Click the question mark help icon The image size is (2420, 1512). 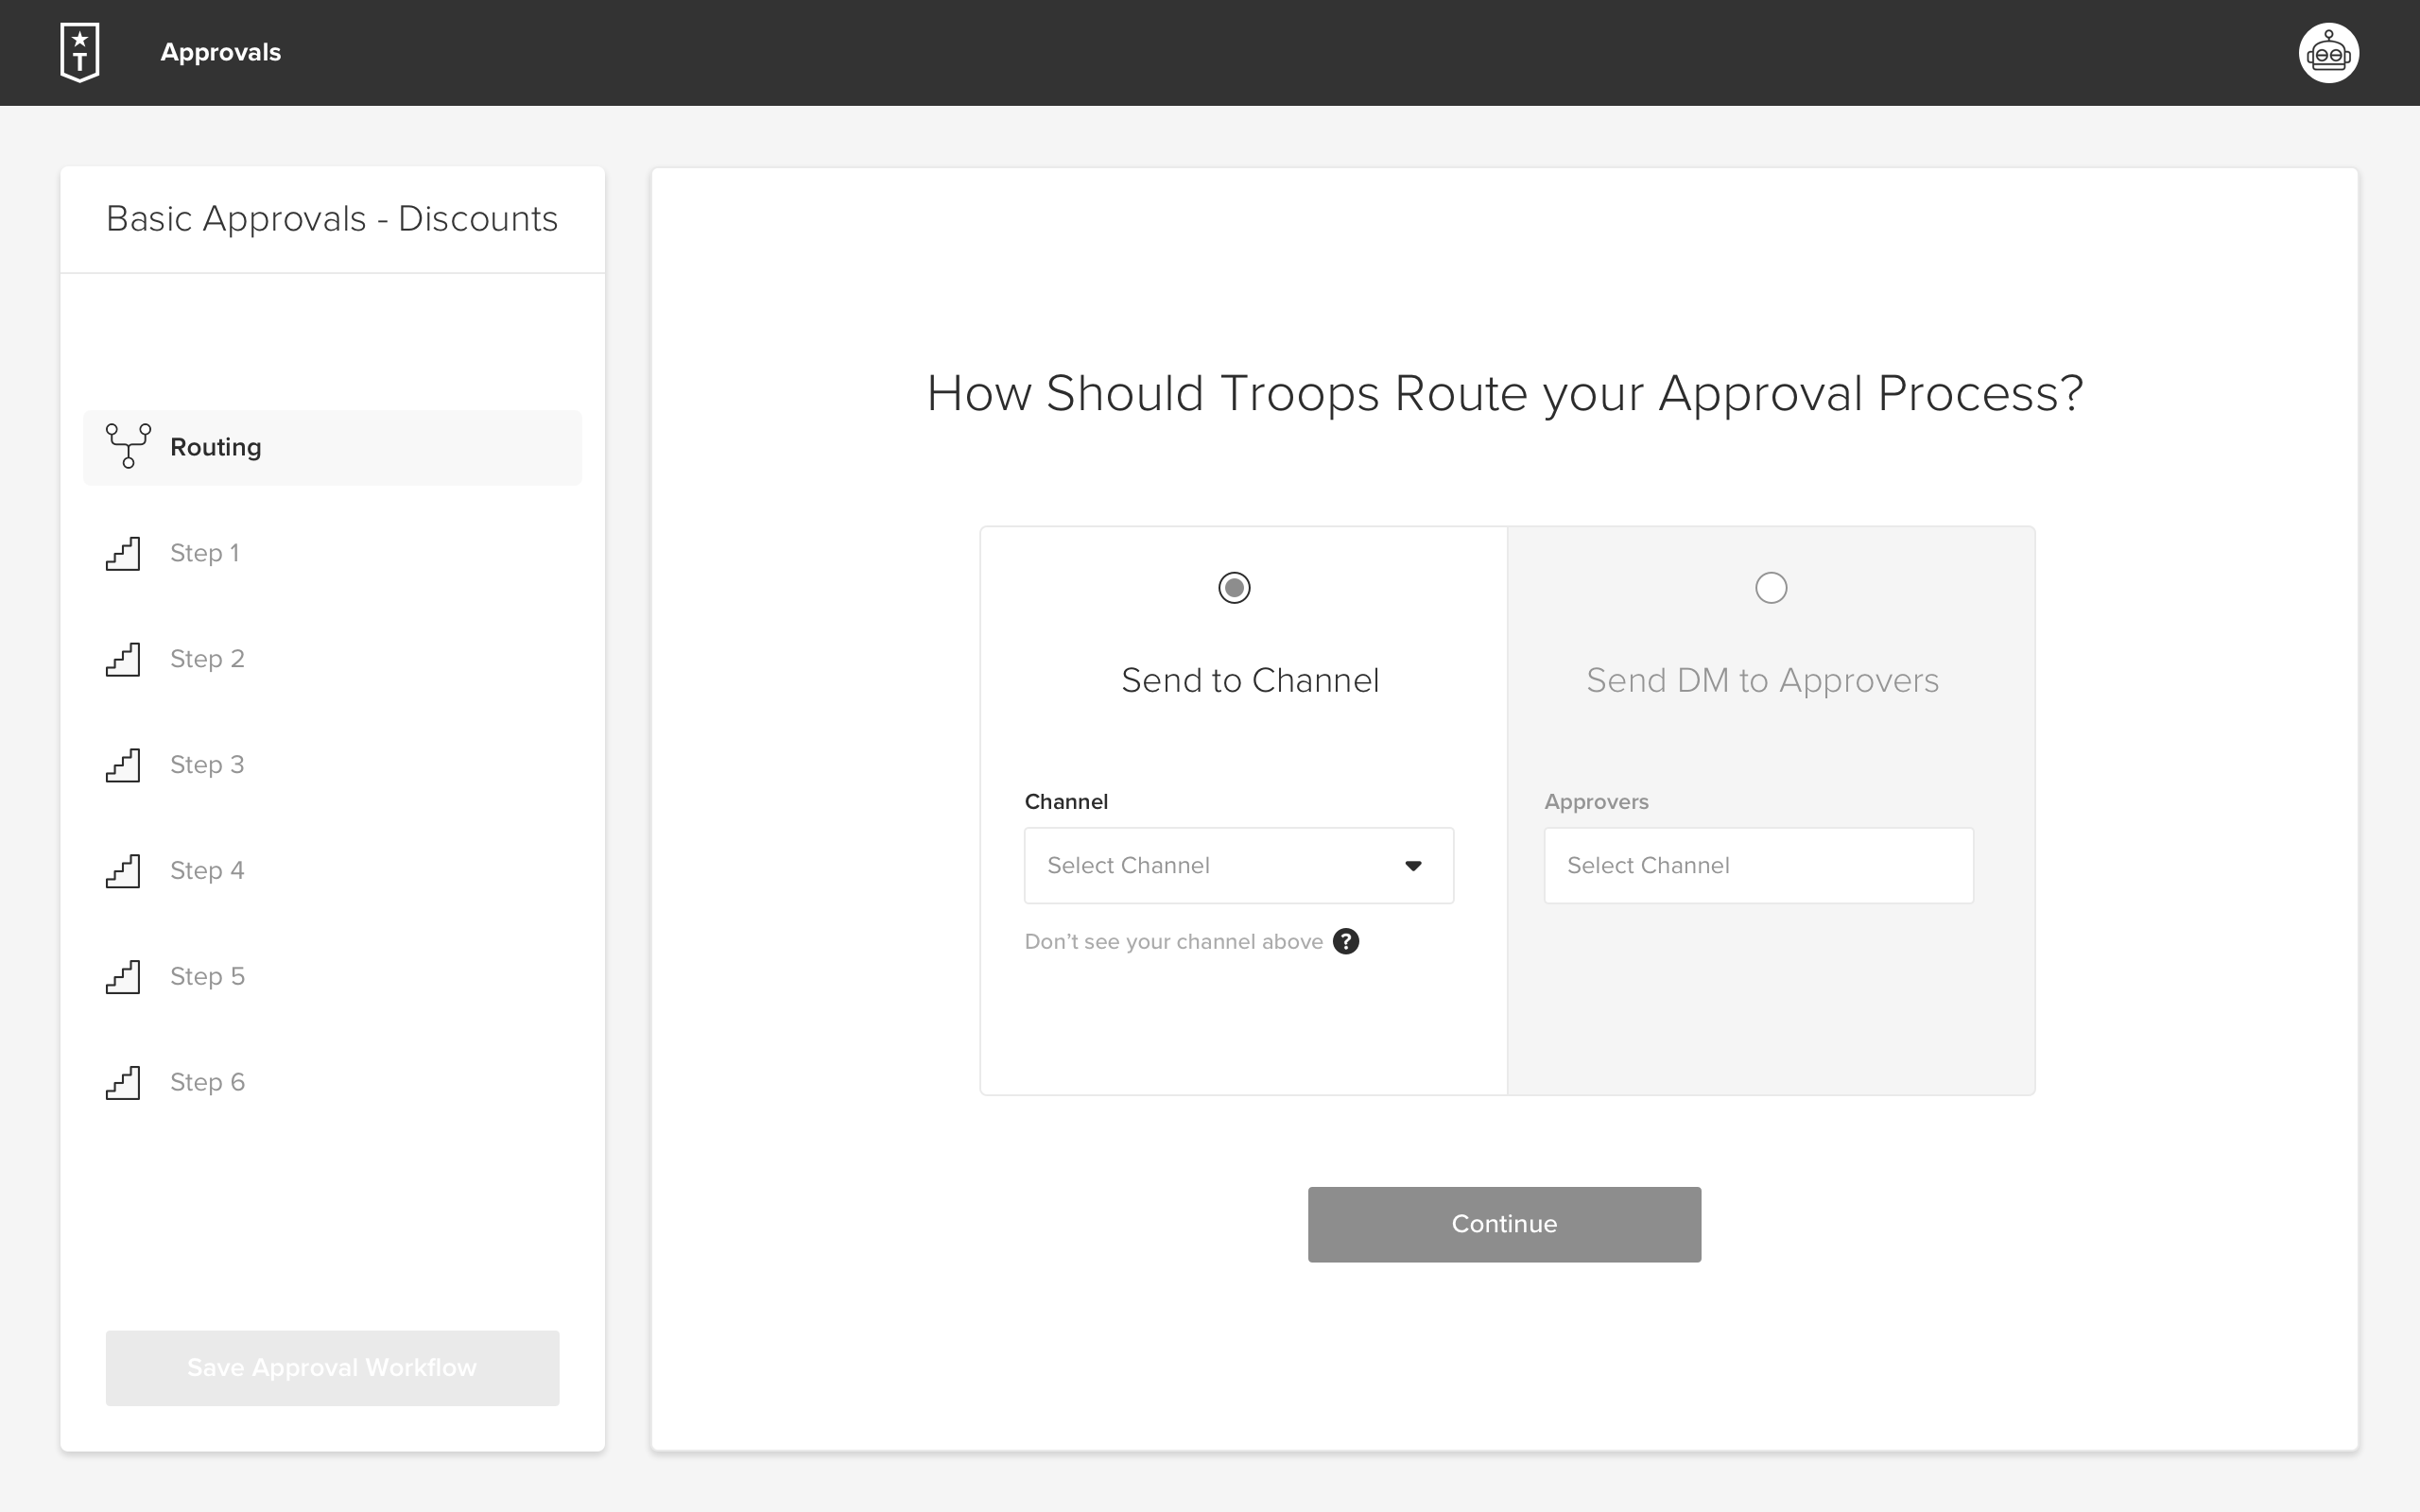1346,941
